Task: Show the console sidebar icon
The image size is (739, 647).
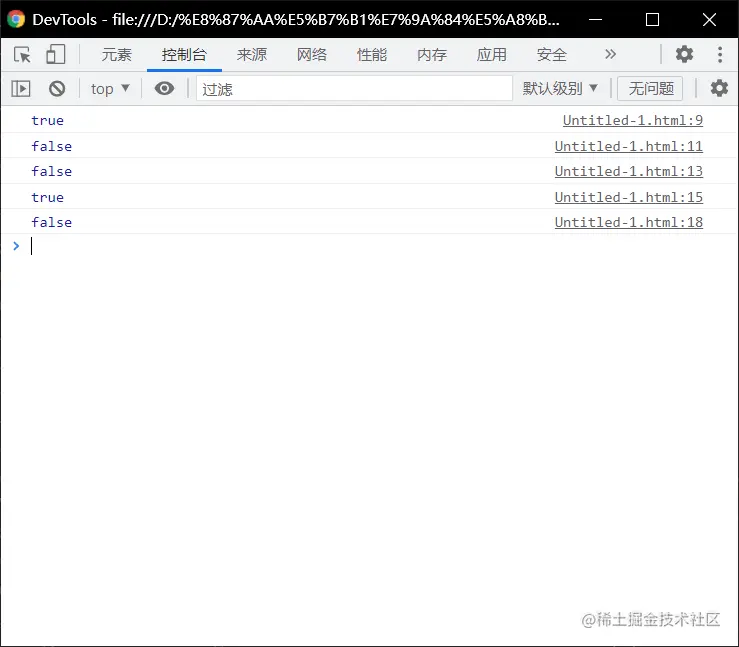Action: tap(21, 89)
